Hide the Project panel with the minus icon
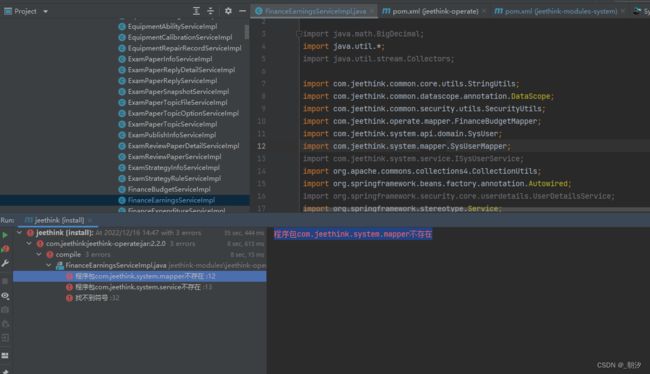 243,11
